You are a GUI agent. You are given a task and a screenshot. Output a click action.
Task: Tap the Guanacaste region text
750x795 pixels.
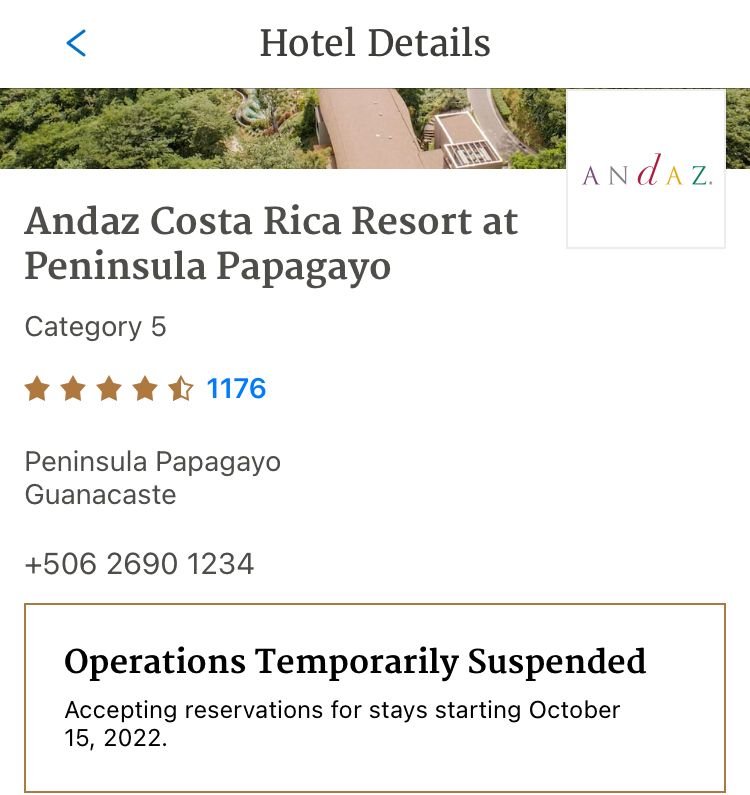[x=100, y=495]
